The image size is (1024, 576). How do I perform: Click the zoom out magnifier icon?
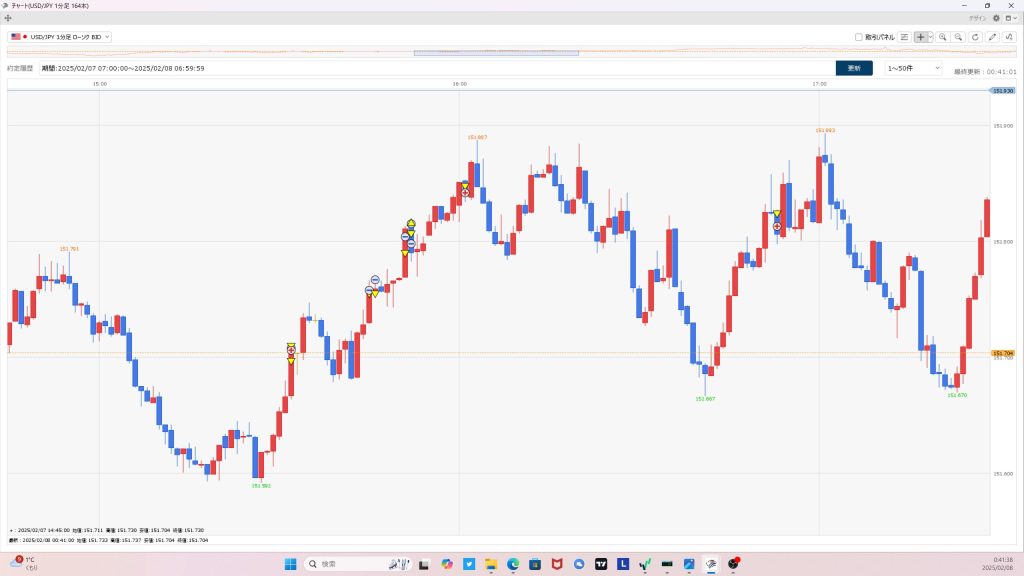click(958, 37)
